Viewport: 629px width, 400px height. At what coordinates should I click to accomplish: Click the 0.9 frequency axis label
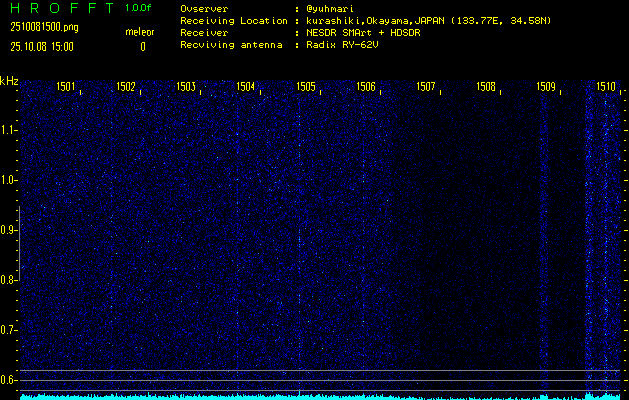[x=8, y=229]
